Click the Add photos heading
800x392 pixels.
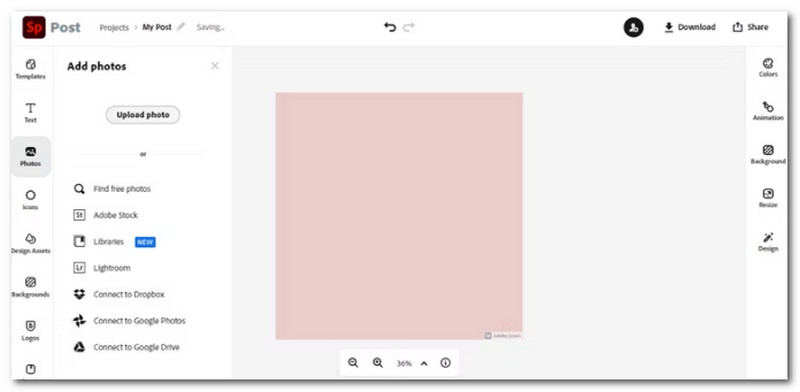click(x=96, y=66)
